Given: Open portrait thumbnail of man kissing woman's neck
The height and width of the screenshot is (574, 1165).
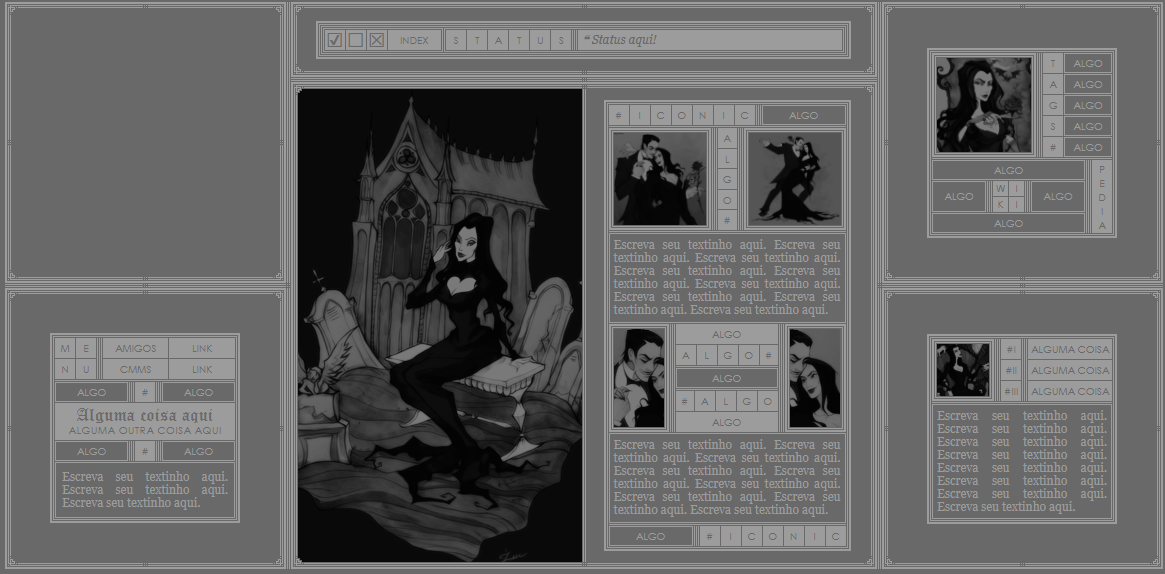Looking at the screenshot, I should coord(639,378).
